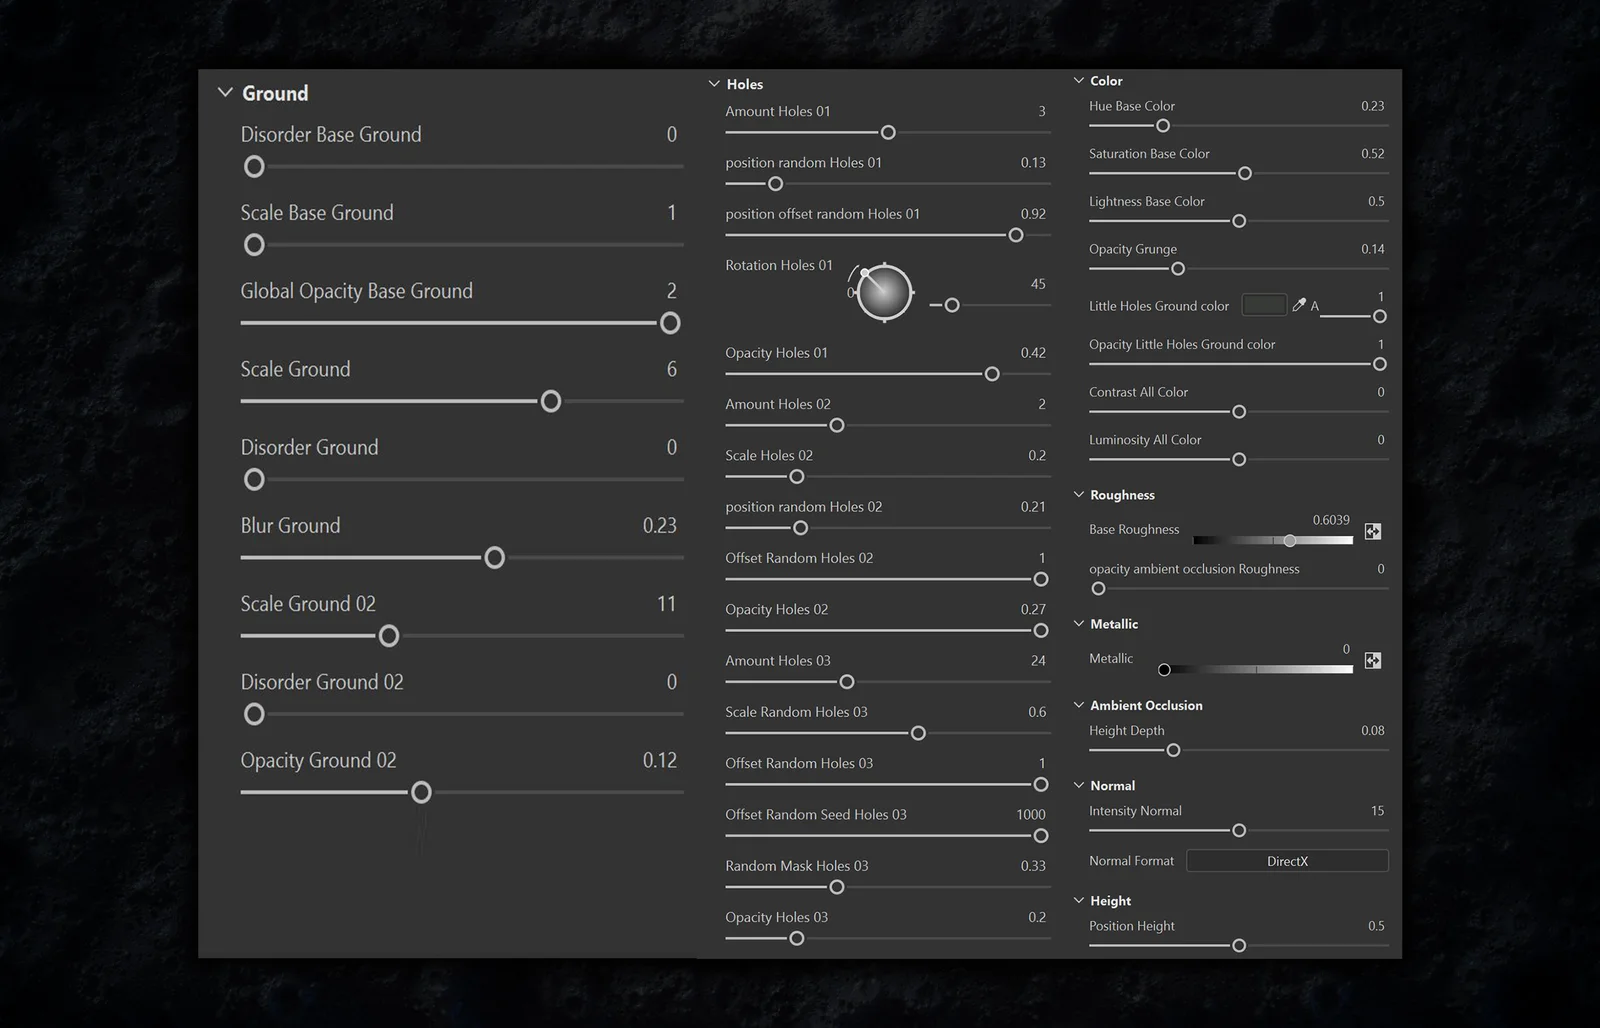Collapse the Holes section
This screenshot has width=1600, height=1028.
pos(714,84)
